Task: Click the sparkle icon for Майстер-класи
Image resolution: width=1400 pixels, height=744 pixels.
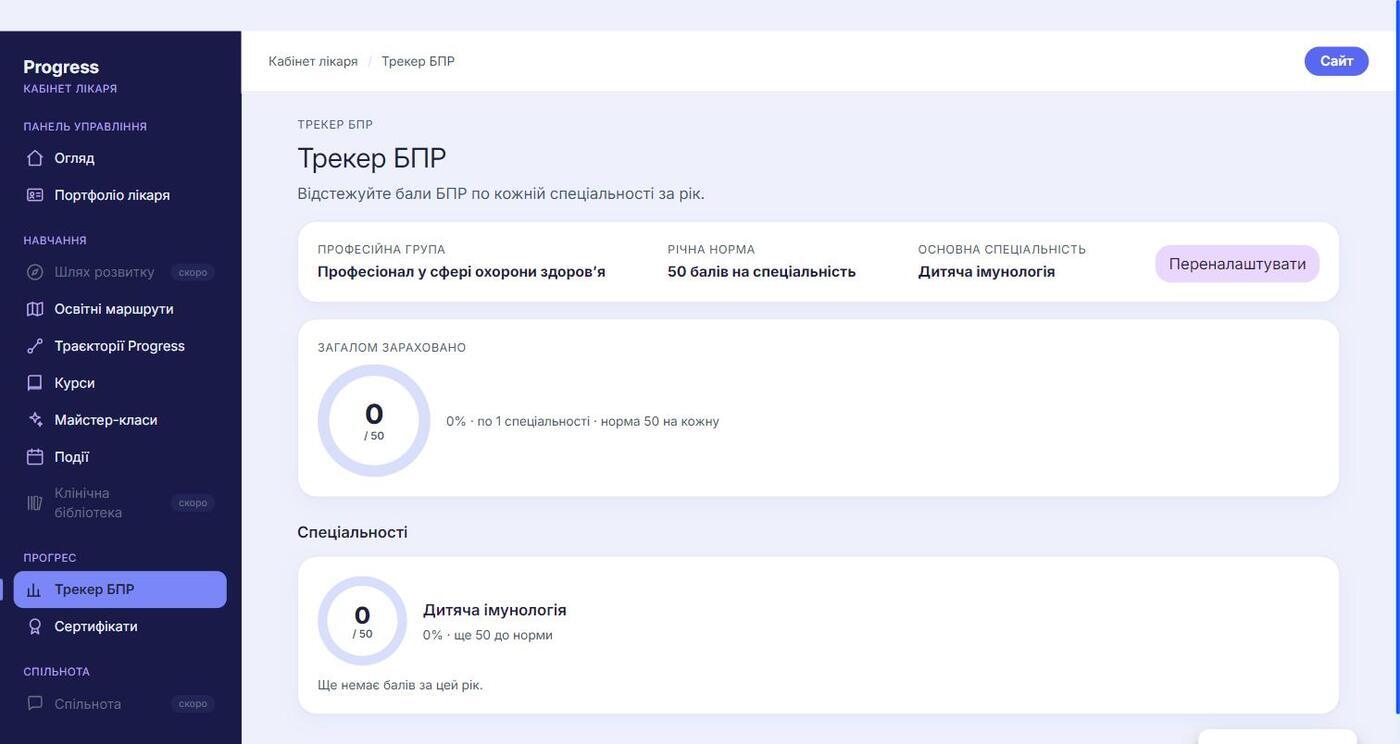Action: pyautogui.click(x=35, y=420)
